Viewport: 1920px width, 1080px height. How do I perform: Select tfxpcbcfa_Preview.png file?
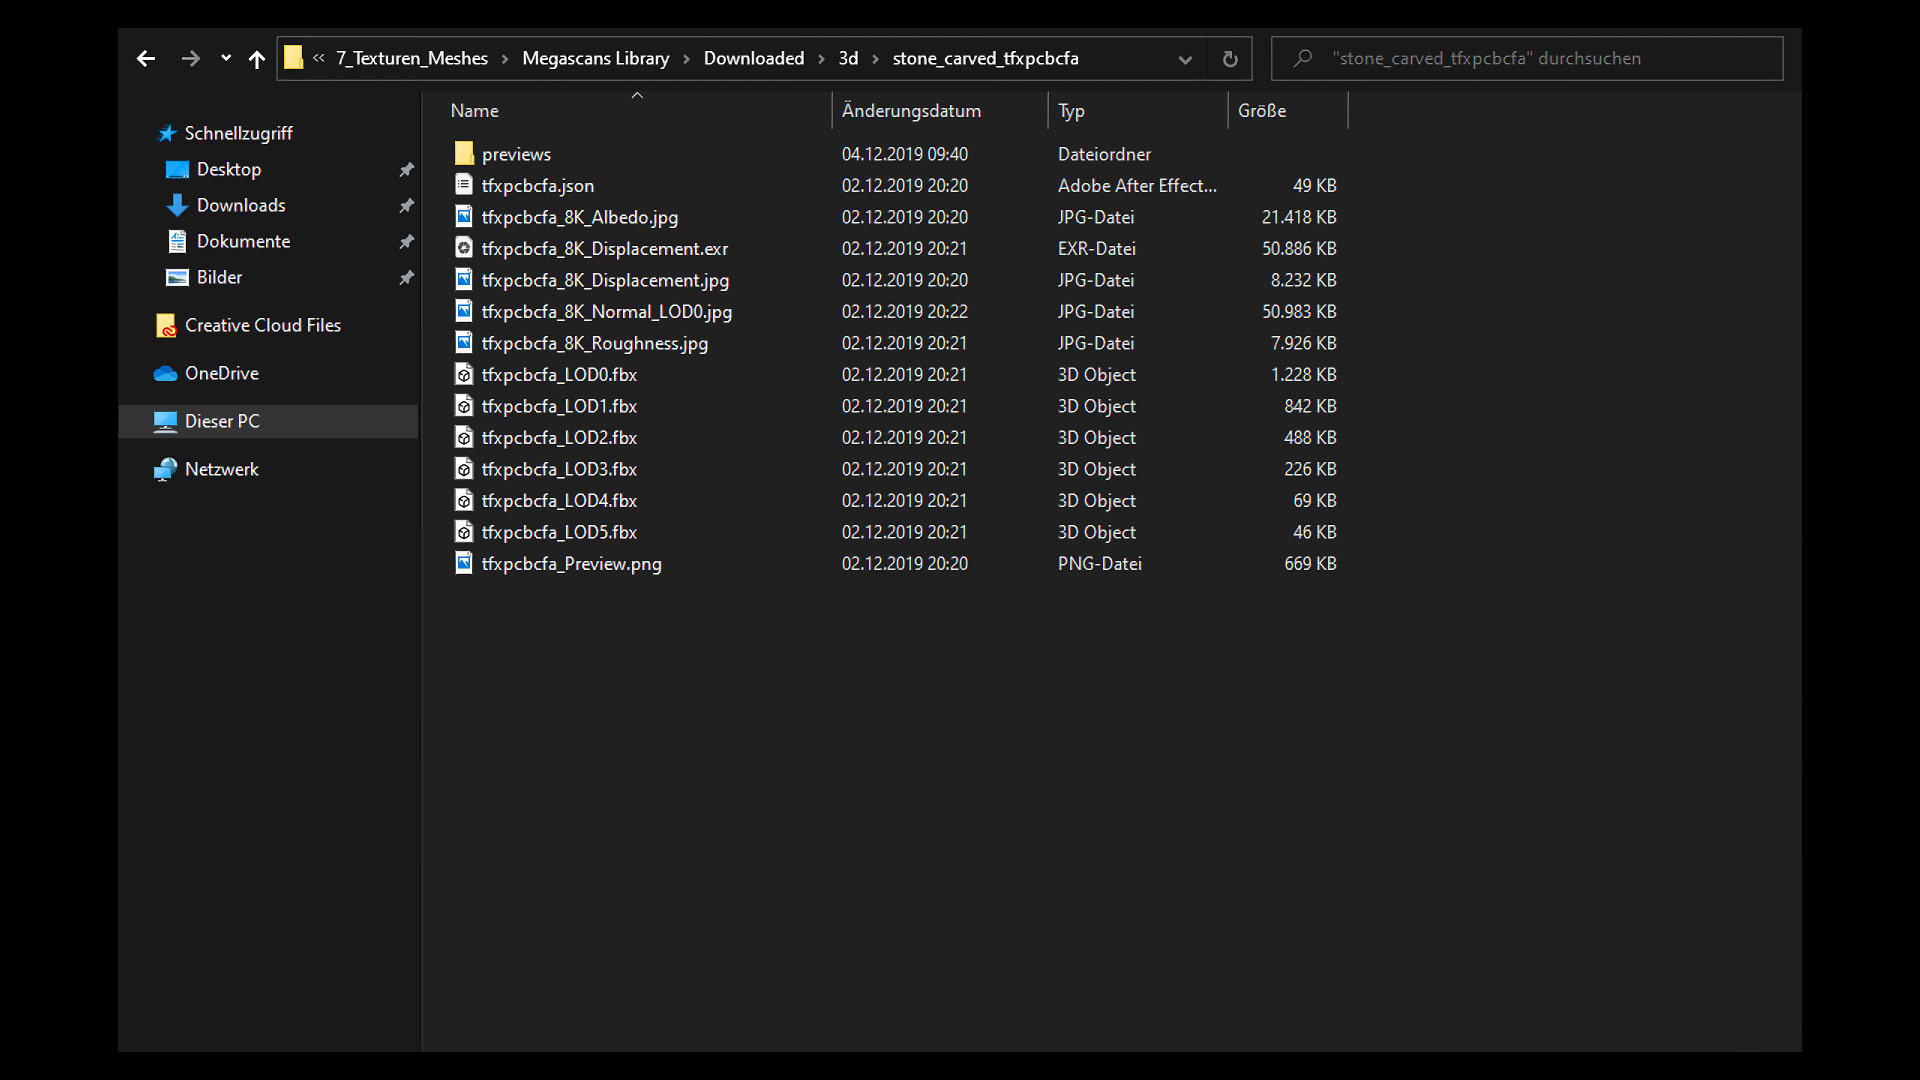[571, 564]
